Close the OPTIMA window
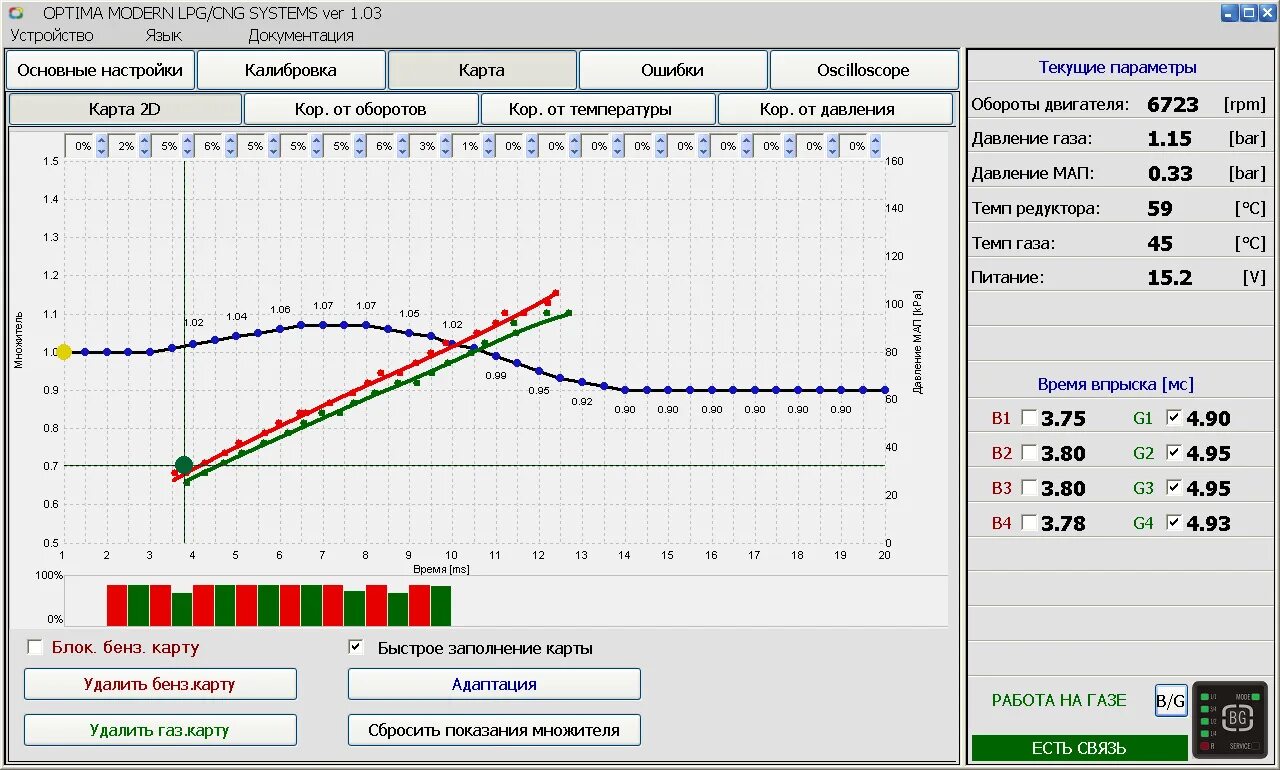1280x770 pixels. click(x=1266, y=13)
